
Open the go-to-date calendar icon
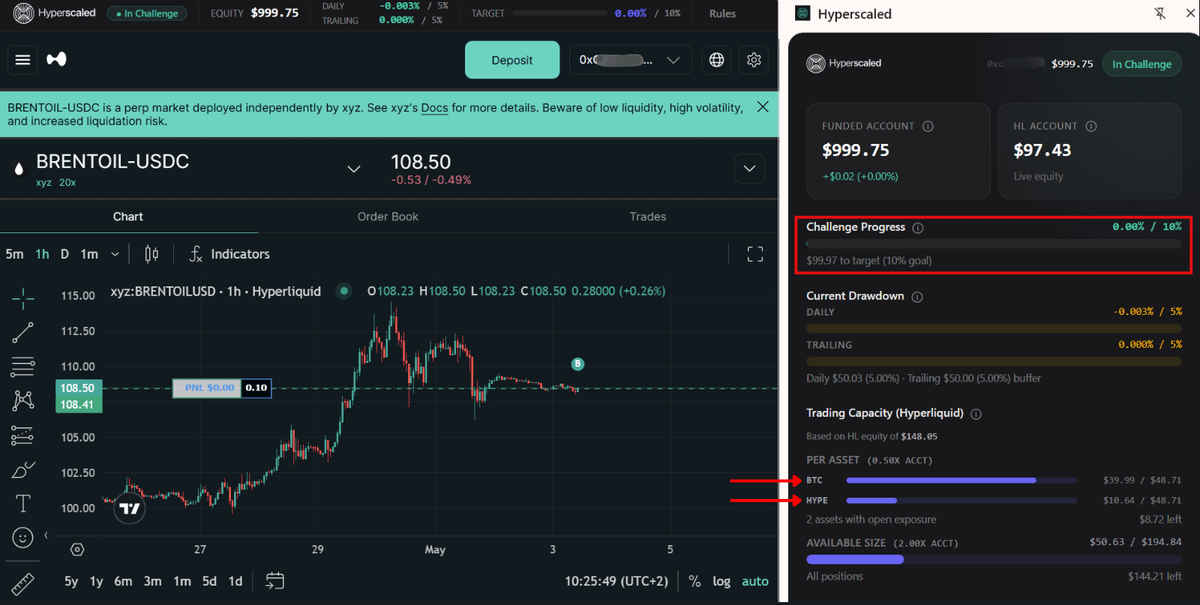coord(275,581)
